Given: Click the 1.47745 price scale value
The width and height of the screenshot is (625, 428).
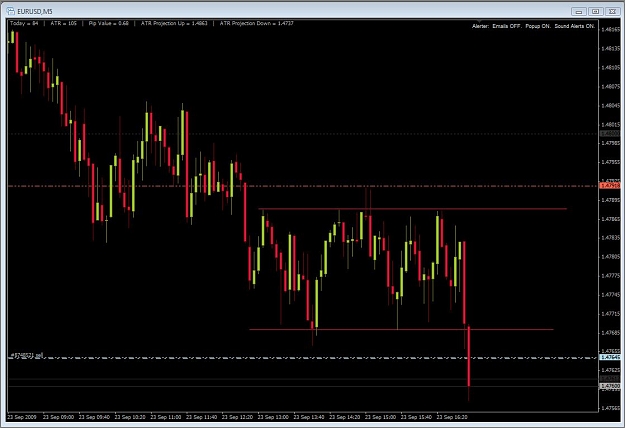Looking at the screenshot, I should [x=610, y=294].
